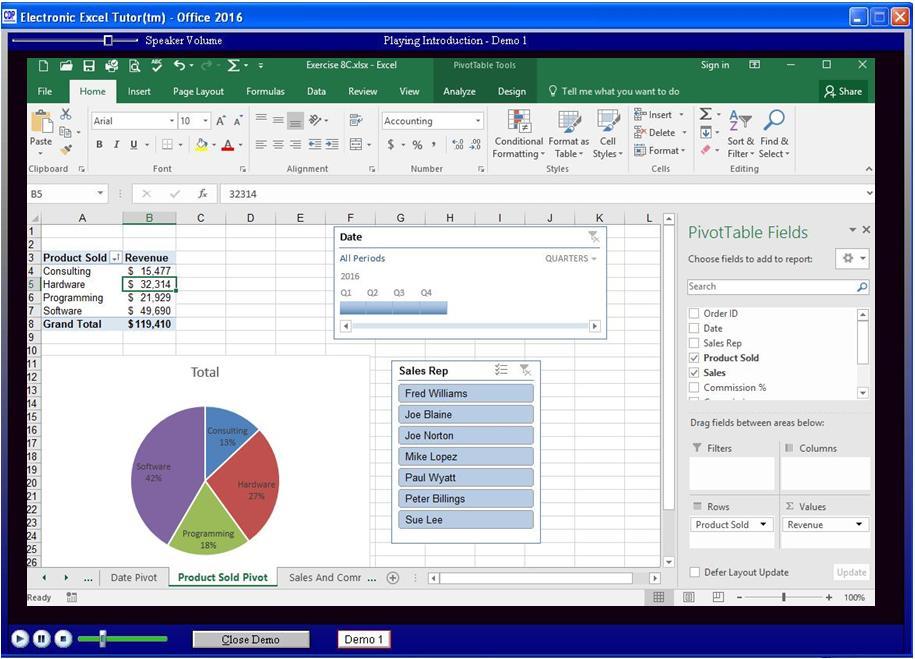Image resolution: width=915 pixels, height=659 pixels.
Task: Switch to the Insert ribbon tab
Action: (139, 91)
